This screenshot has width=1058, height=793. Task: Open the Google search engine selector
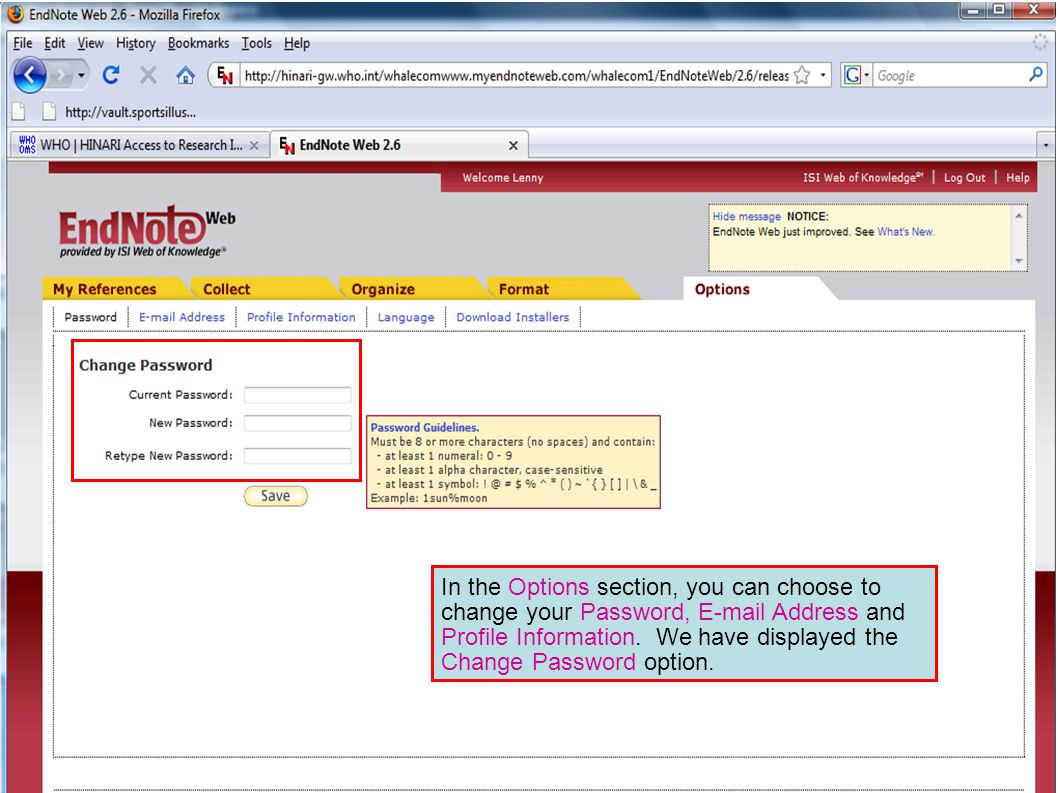click(856, 76)
